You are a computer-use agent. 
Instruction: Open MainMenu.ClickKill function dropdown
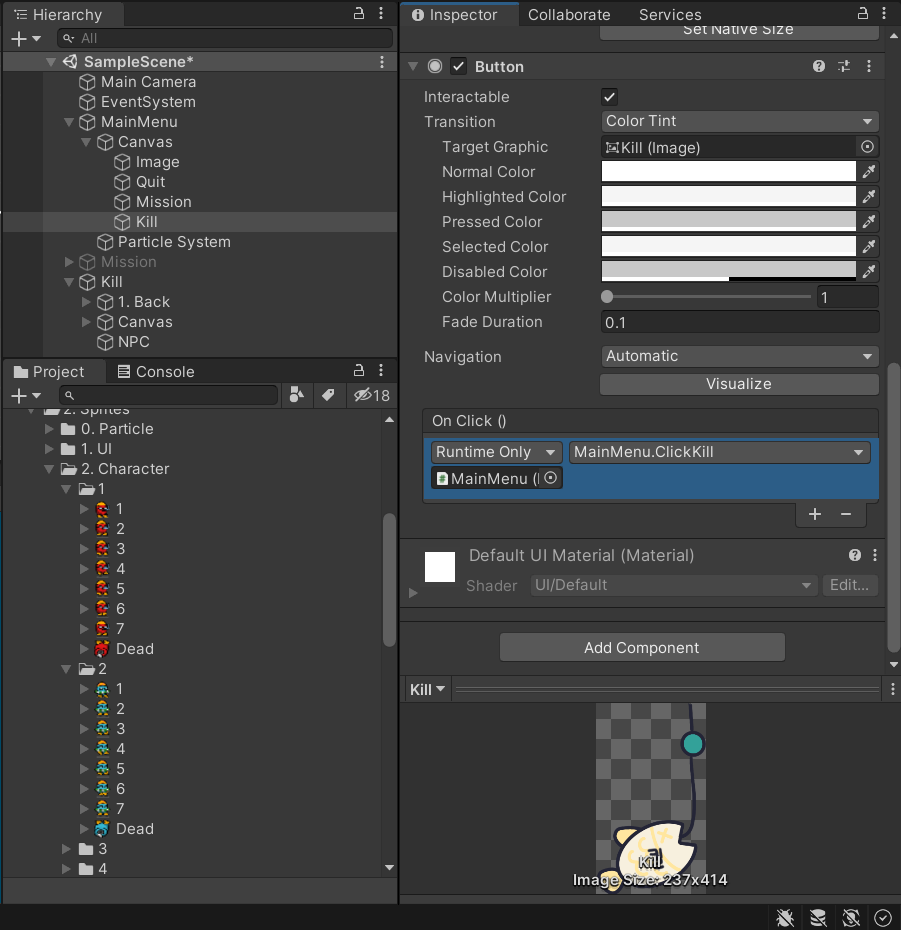pyautogui.click(x=719, y=452)
